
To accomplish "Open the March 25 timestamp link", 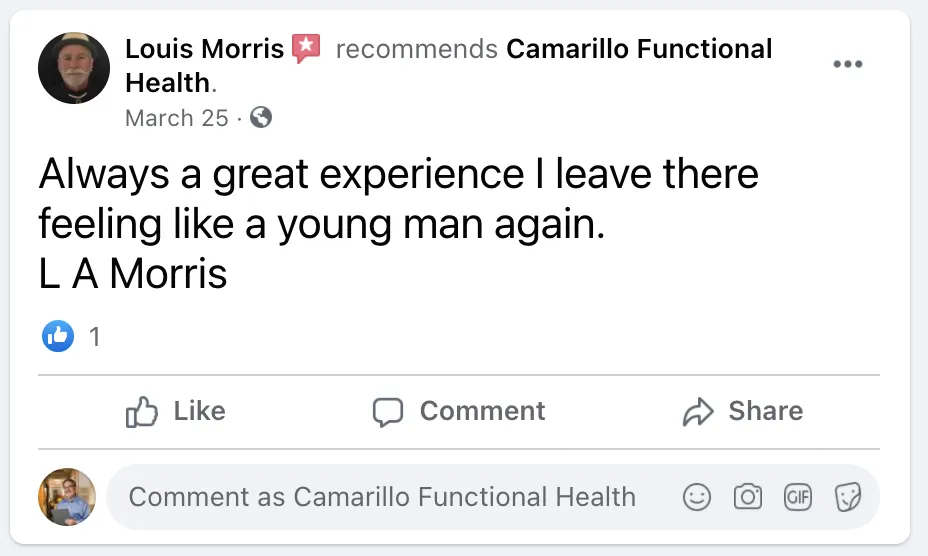I will pyautogui.click(x=177, y=118).
